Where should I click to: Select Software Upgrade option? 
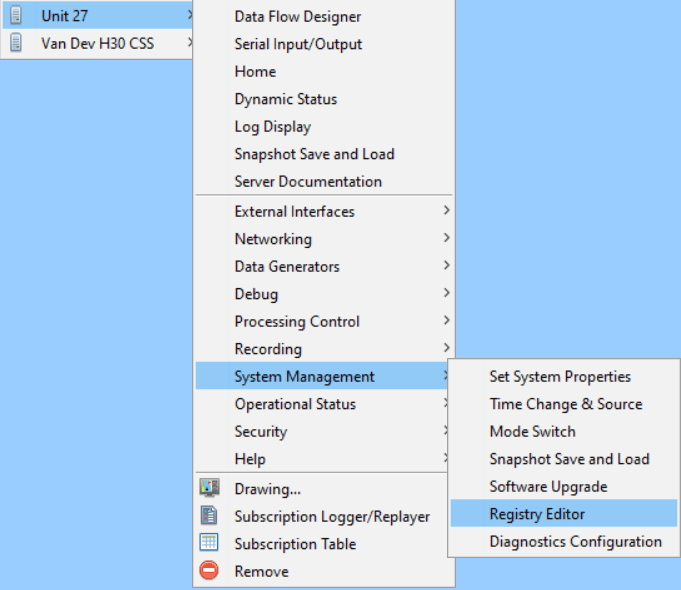coord(549,487)
